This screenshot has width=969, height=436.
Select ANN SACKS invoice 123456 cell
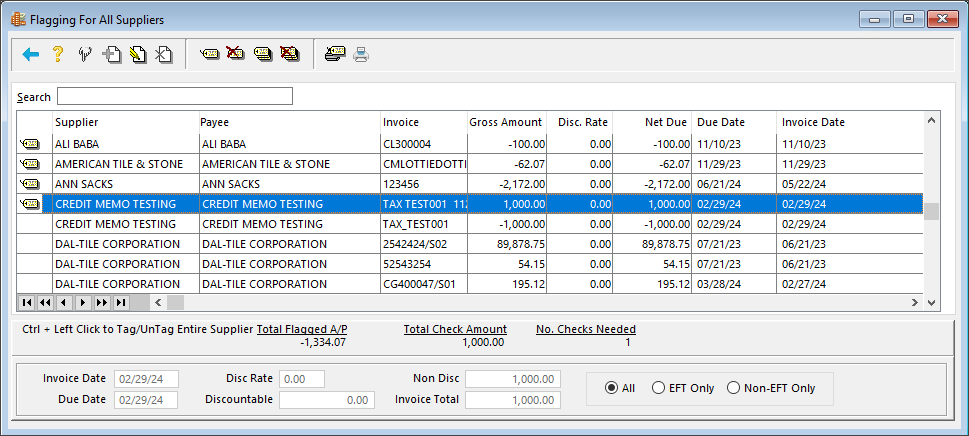pyautogui.click(x=424, y=184)
